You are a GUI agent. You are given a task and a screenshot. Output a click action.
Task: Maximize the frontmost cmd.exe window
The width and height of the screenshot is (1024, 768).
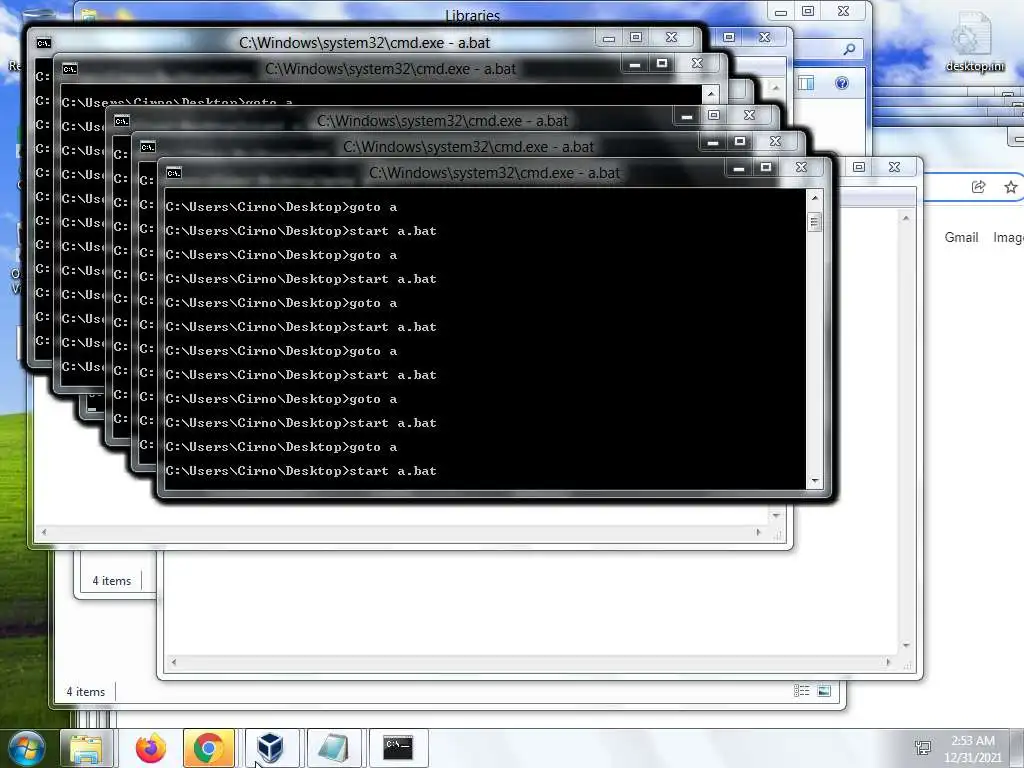766,168
